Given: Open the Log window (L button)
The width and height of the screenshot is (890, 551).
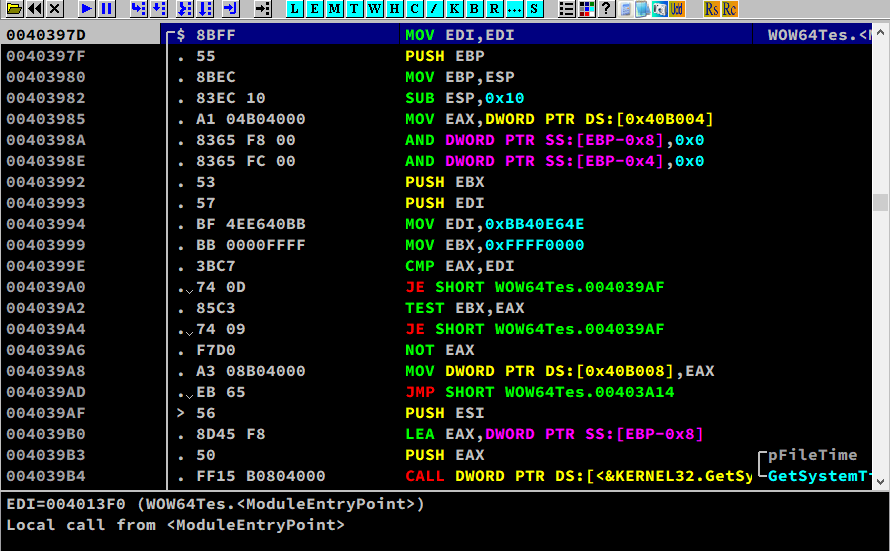Looking at the screenshot, I should click(295, 9).
